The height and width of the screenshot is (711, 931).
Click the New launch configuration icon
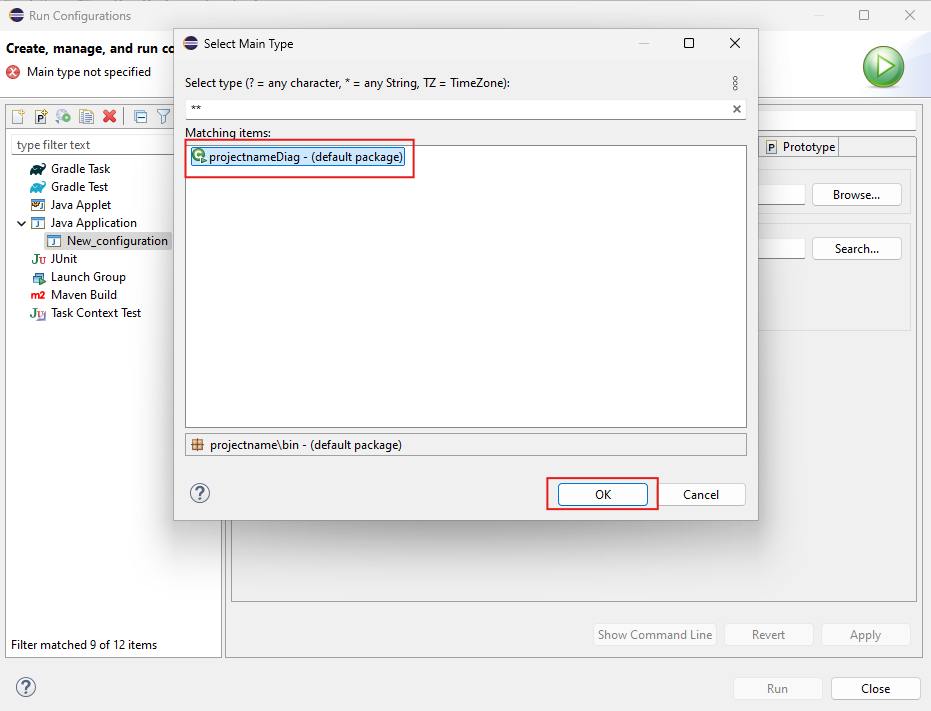coord(18,117)
